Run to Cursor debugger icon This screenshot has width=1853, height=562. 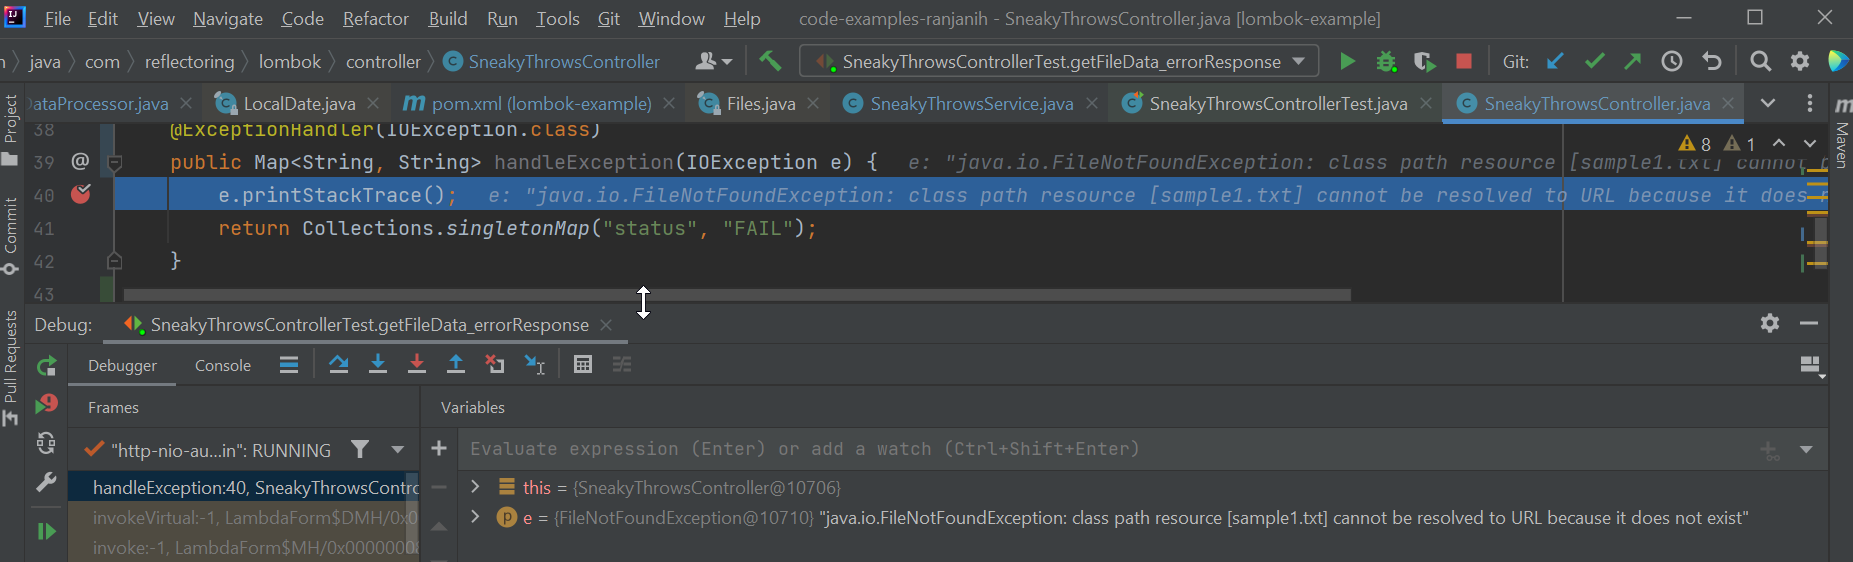(x=535, y=365)
